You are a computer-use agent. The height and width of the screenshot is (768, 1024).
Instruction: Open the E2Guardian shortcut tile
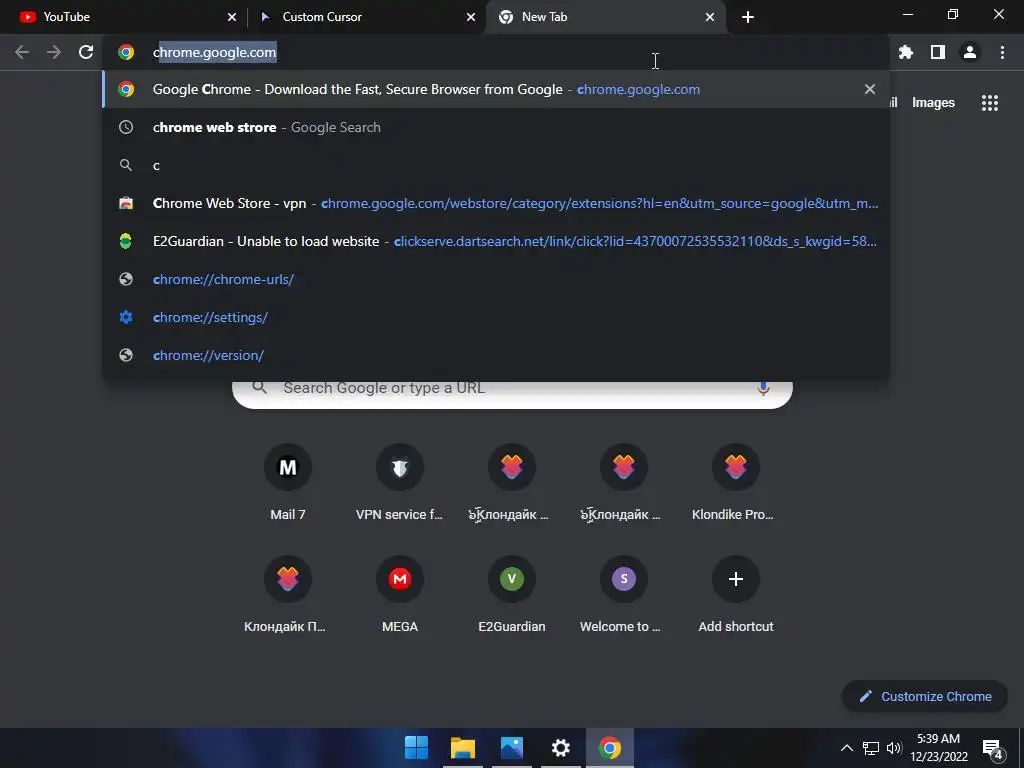pos(512,594)
